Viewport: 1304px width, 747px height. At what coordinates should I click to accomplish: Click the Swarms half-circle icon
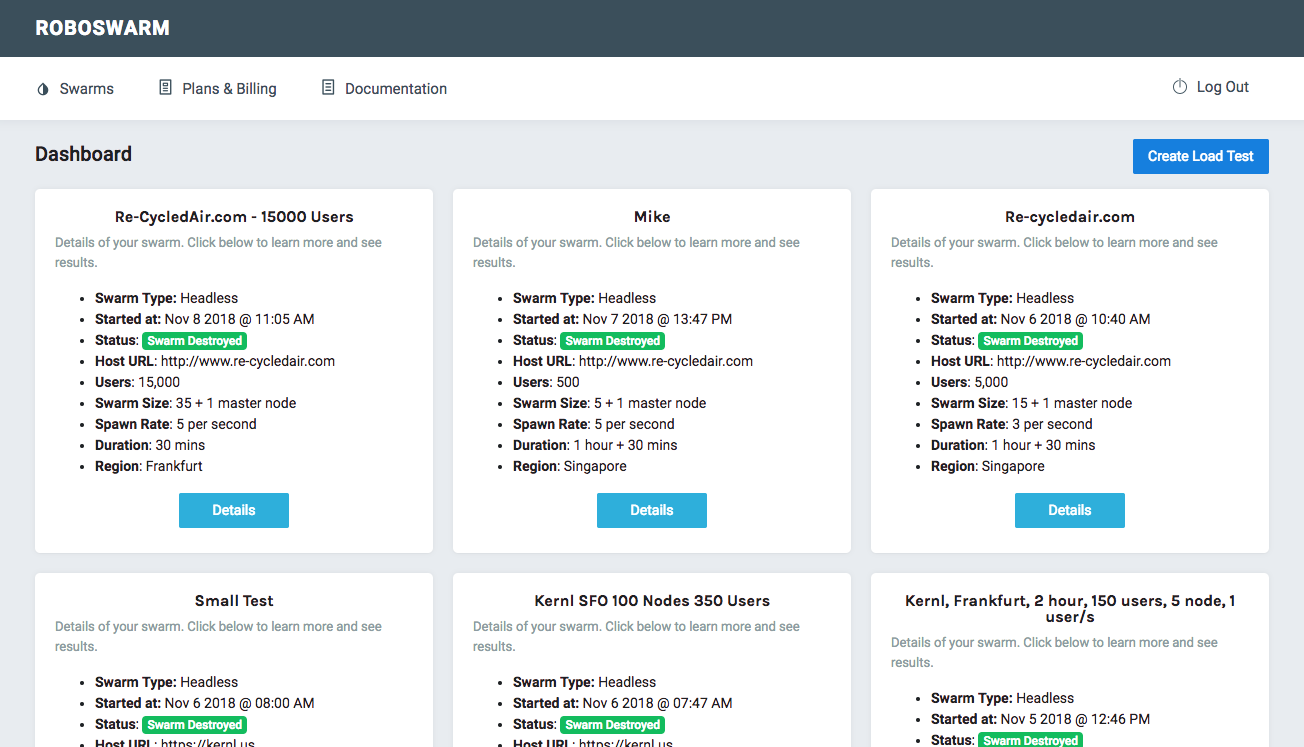(x=43, y=89)
